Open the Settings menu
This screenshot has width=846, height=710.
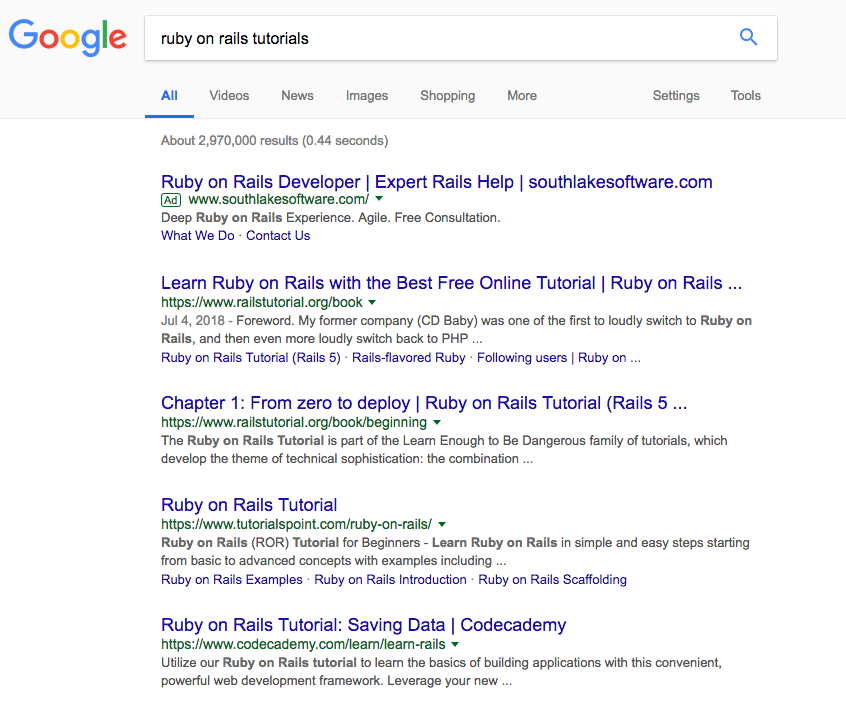pyautogui.click(x=676, y=95)
